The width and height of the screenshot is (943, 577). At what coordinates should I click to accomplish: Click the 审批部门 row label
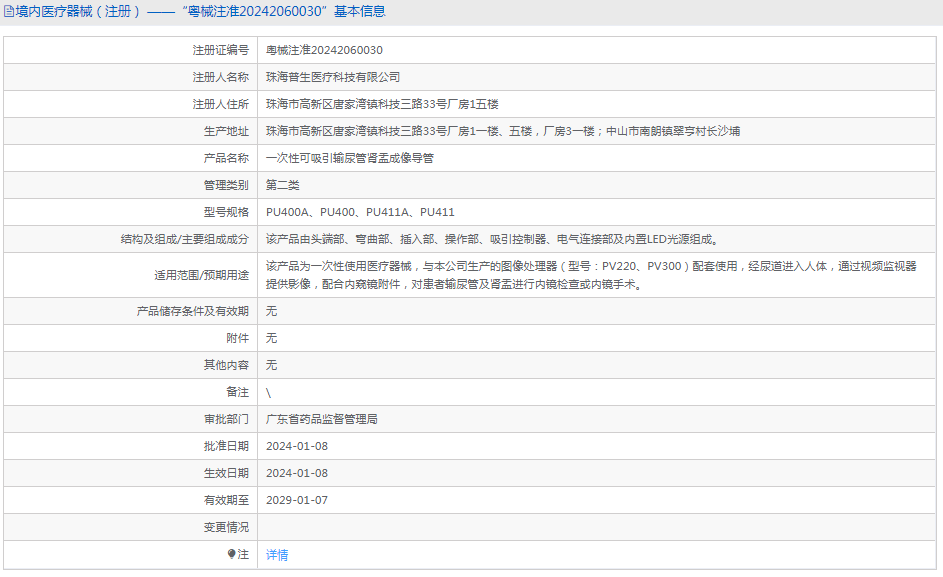click(x=226, y=419)
